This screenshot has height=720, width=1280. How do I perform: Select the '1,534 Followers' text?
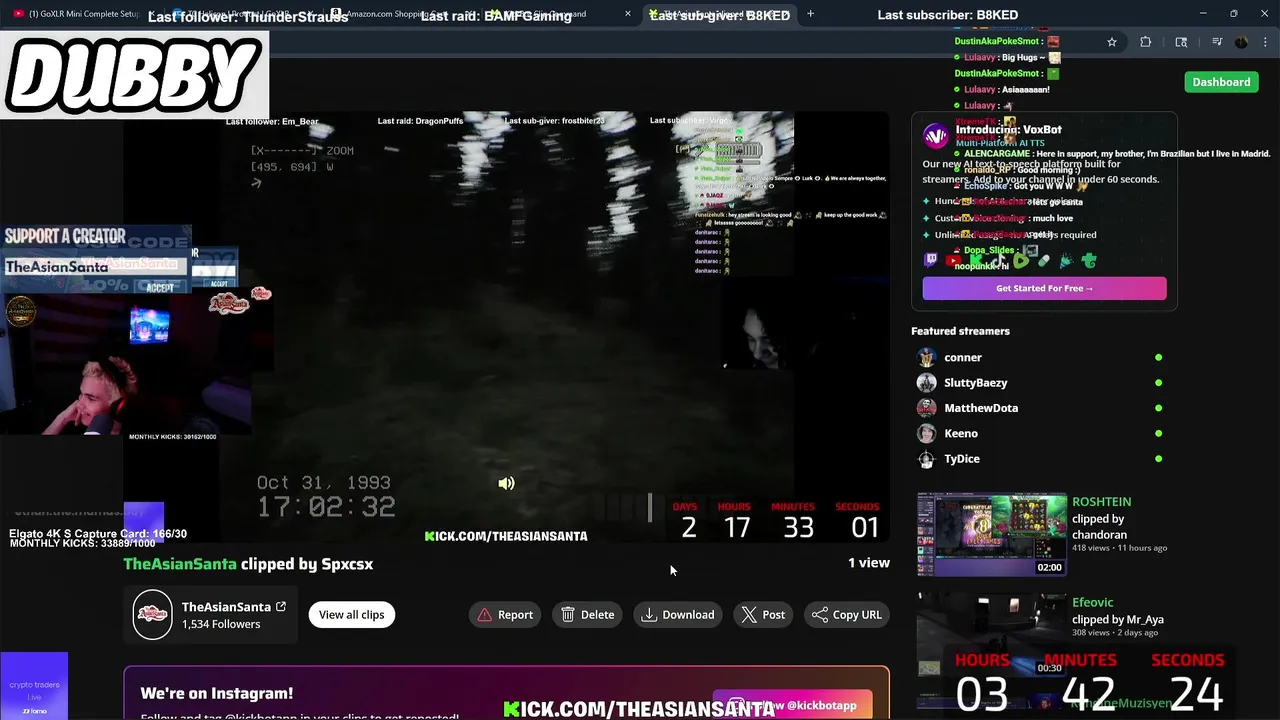[x=221, y=624]
